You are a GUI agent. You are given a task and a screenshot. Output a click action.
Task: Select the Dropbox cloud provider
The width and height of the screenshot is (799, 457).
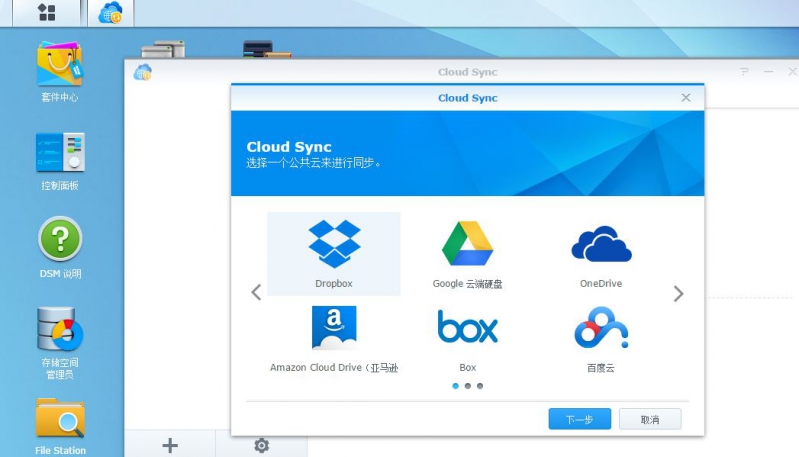333,252
